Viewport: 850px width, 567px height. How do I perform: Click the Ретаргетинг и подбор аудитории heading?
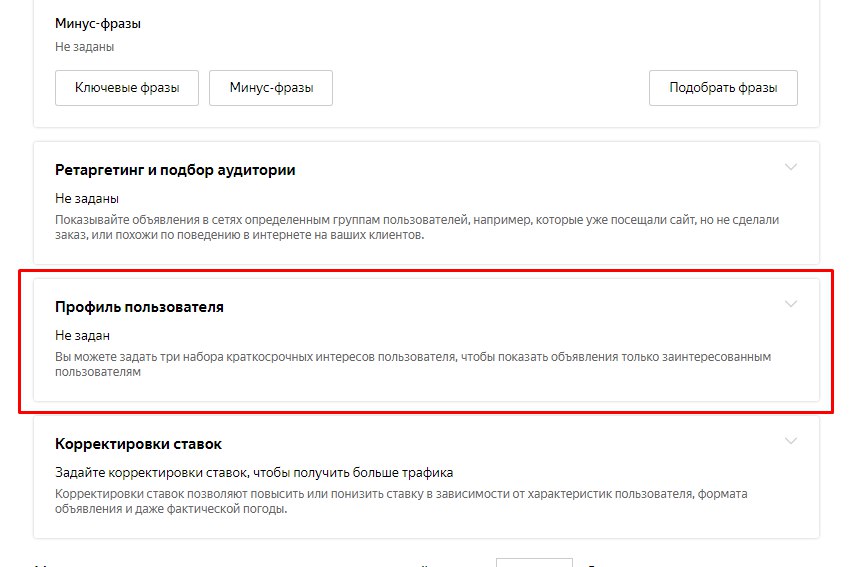coord(175,170)
